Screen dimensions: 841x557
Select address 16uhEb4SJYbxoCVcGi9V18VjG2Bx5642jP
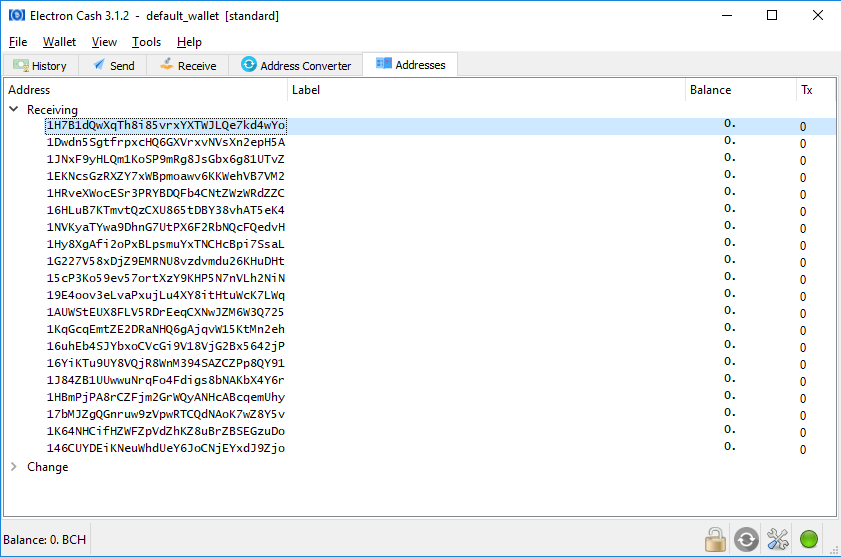[x=166, y=346]
